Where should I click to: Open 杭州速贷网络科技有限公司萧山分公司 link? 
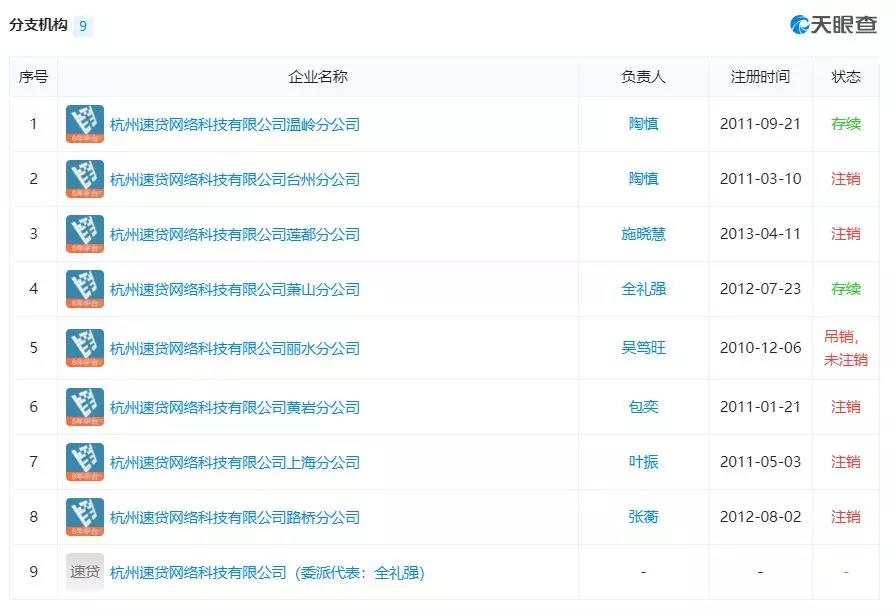(235, 289)
